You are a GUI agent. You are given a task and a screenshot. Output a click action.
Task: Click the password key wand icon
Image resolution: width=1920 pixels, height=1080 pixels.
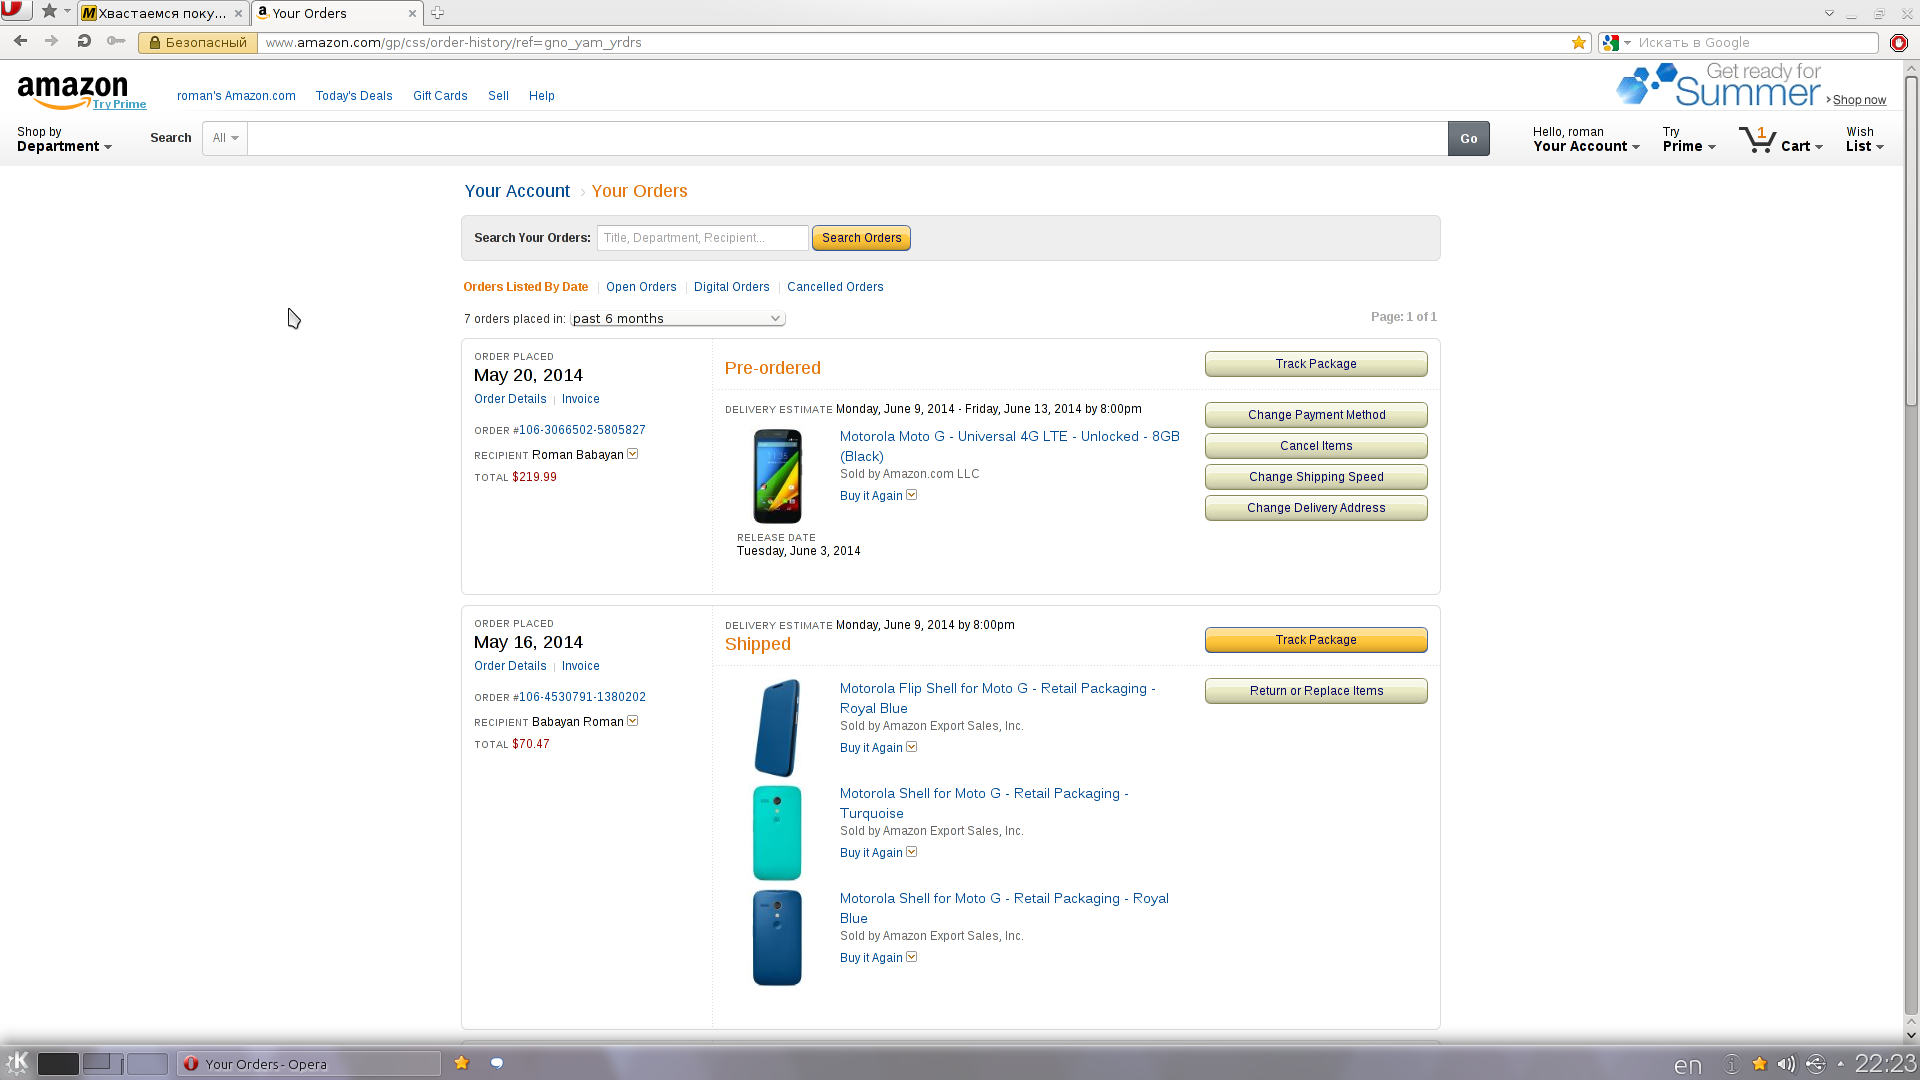click(x=116, y=41)
